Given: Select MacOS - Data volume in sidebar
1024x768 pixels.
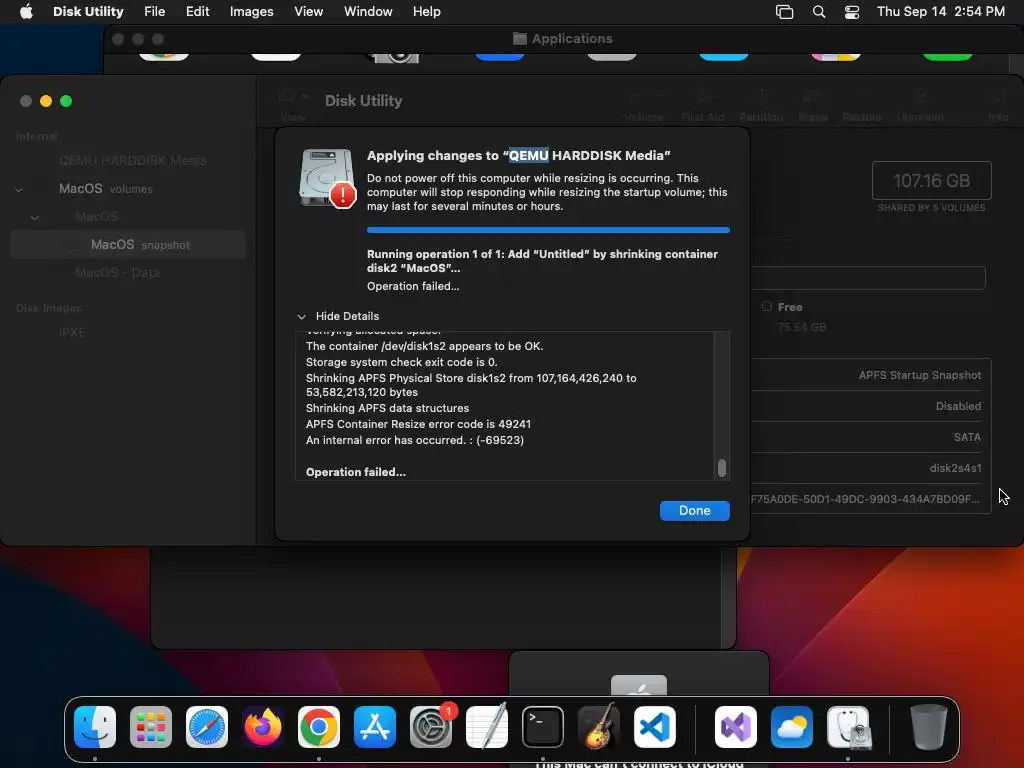Looking at the screenshot, I should coord(118,273).
